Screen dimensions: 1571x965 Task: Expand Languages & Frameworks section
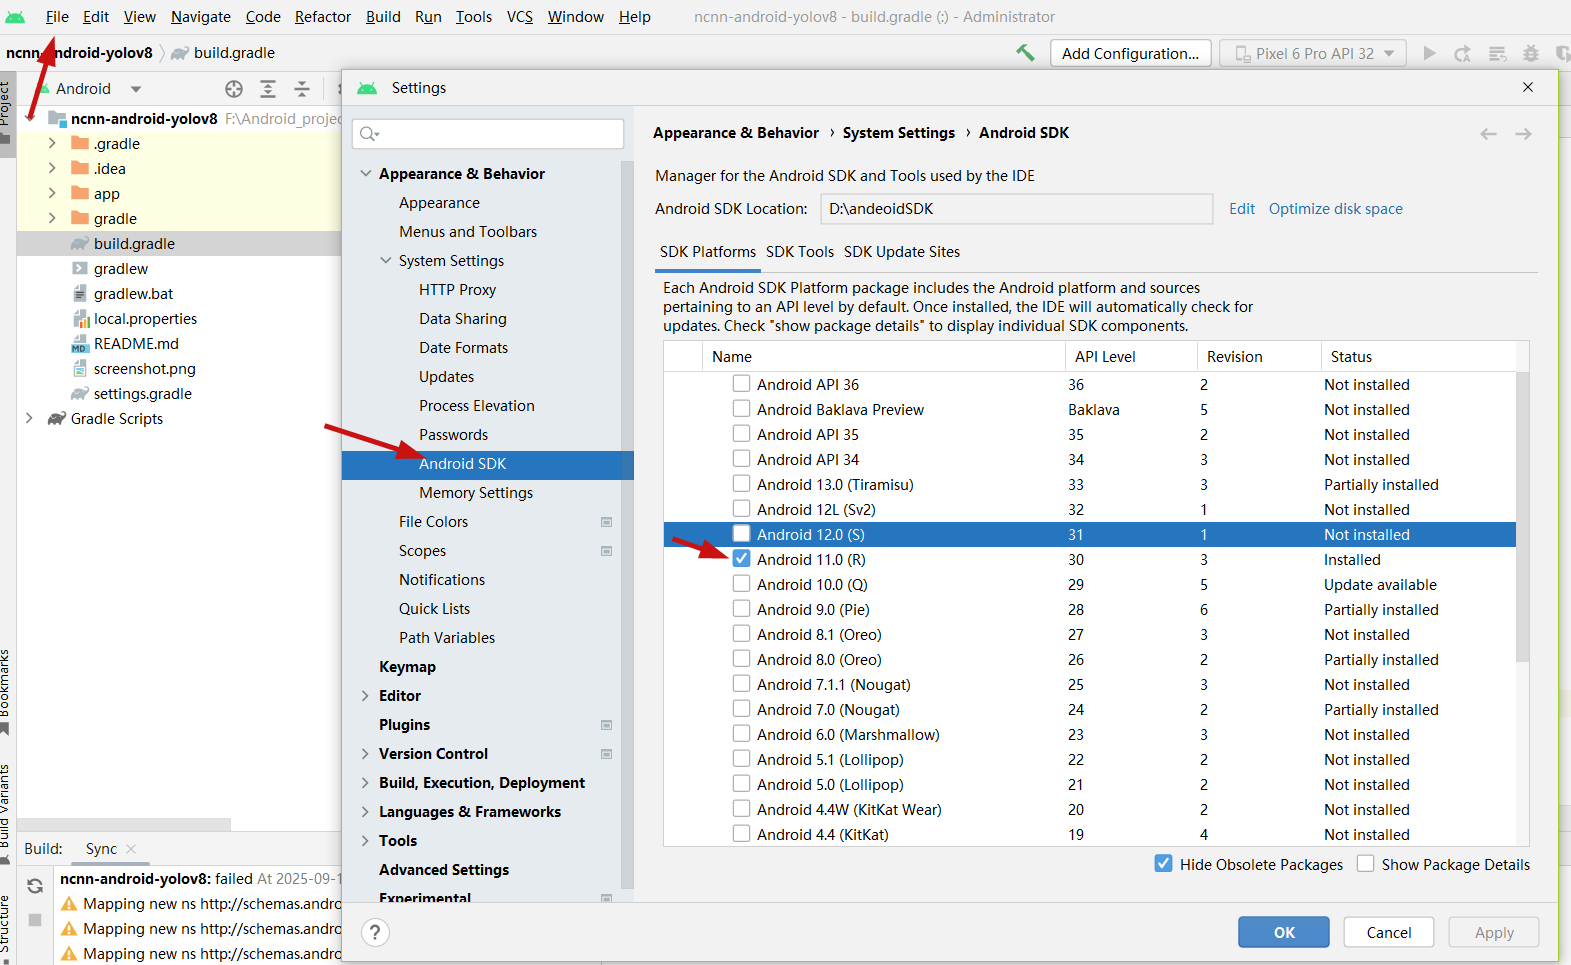(366, 812)
